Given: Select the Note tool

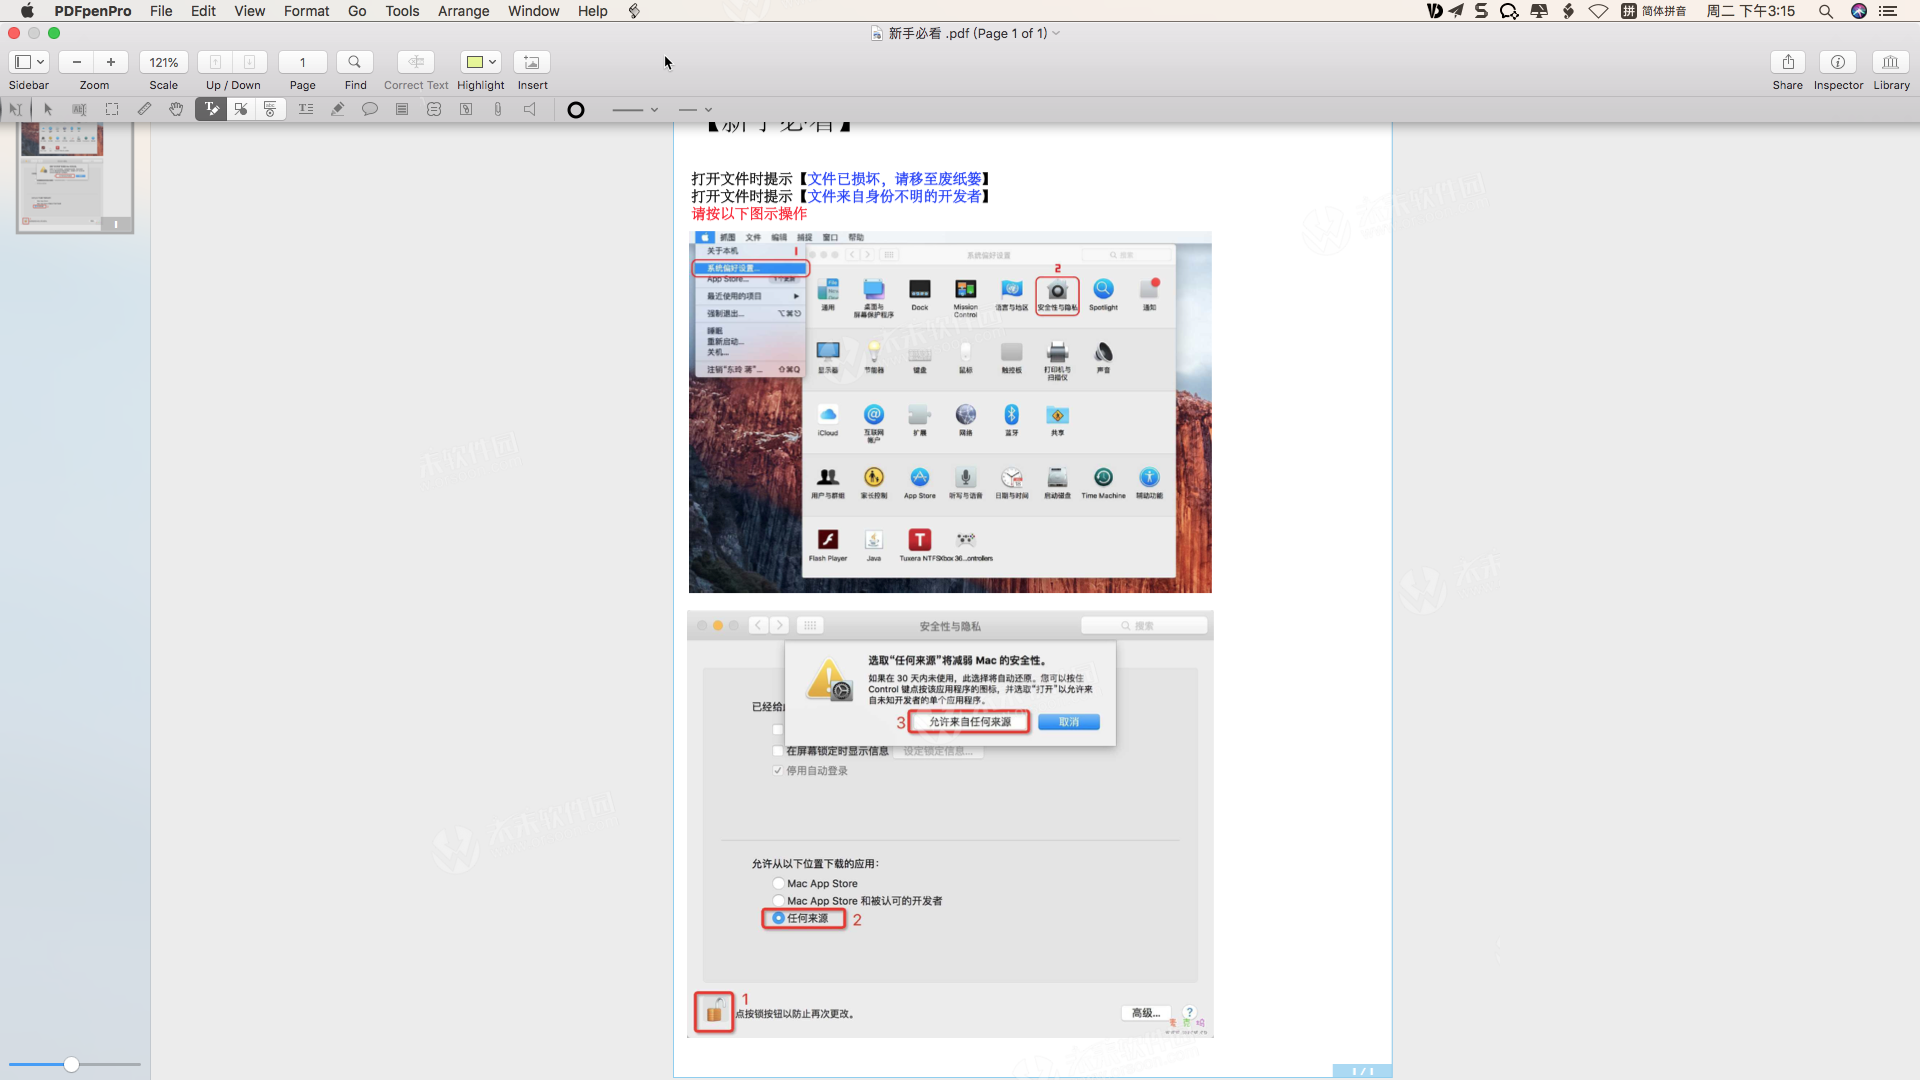Looking at the screenshot, I should [x=402, y=110].
